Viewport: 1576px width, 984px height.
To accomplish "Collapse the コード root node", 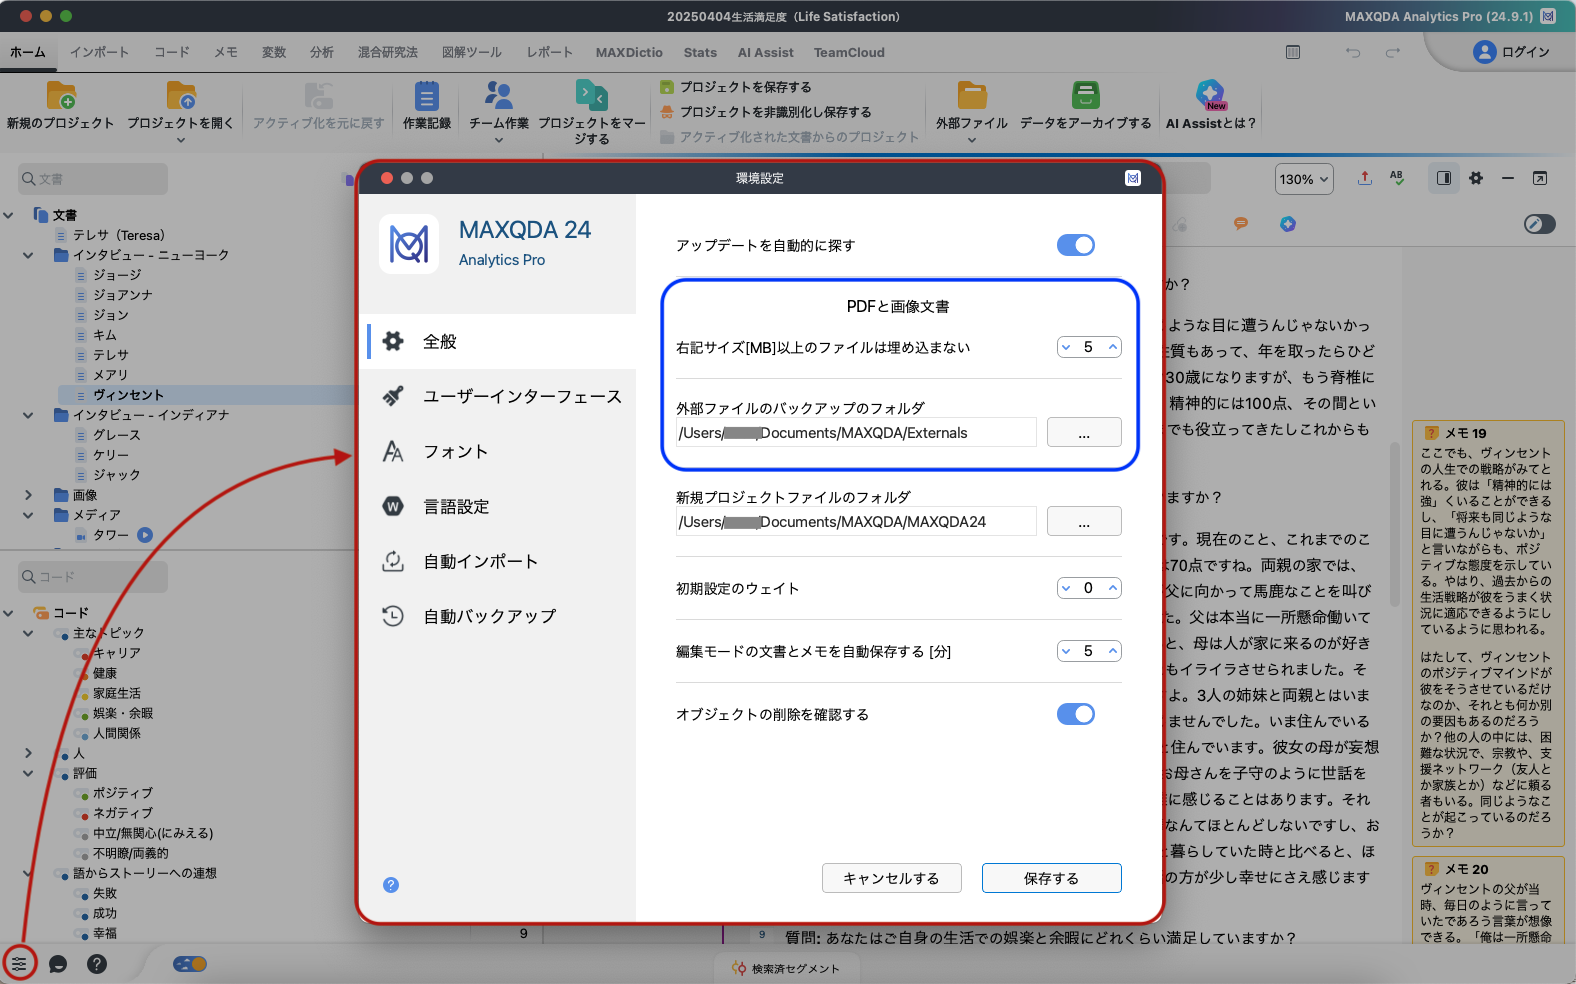I will pos(8,613).
